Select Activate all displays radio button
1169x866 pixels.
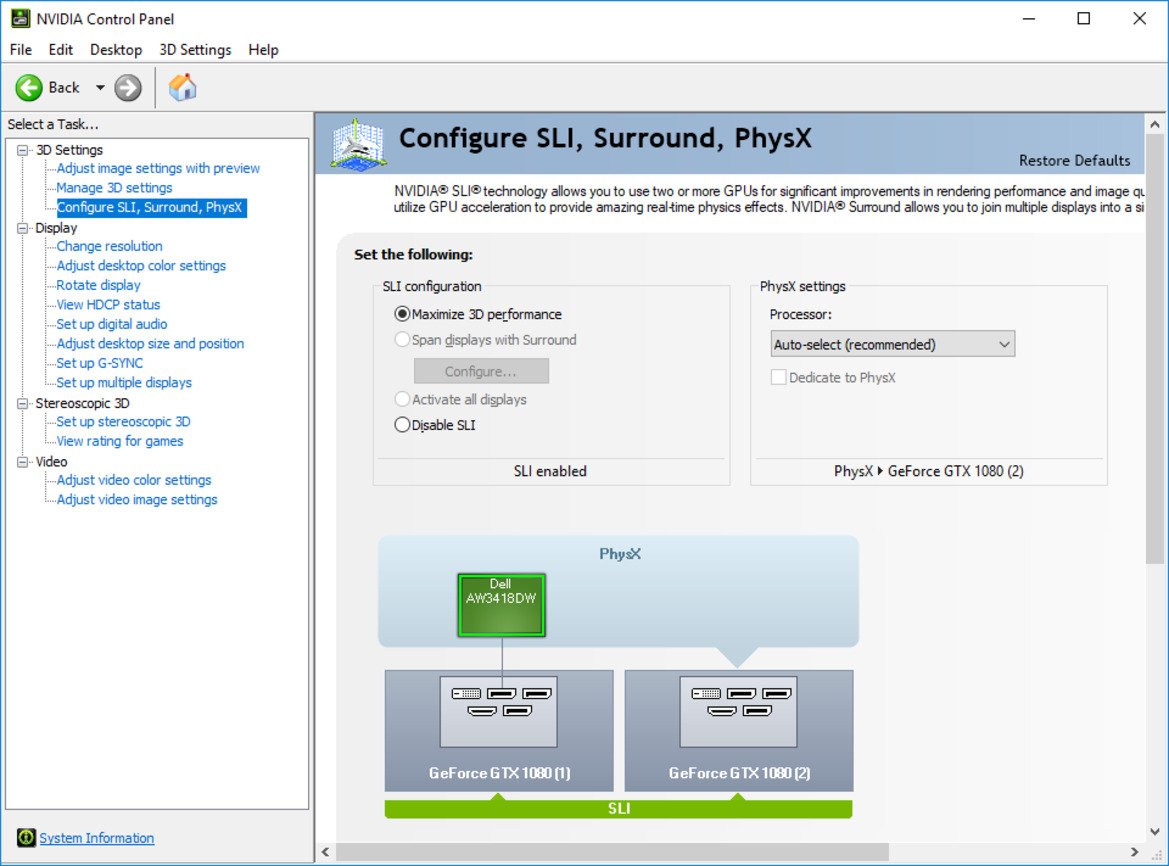(403, 399)
